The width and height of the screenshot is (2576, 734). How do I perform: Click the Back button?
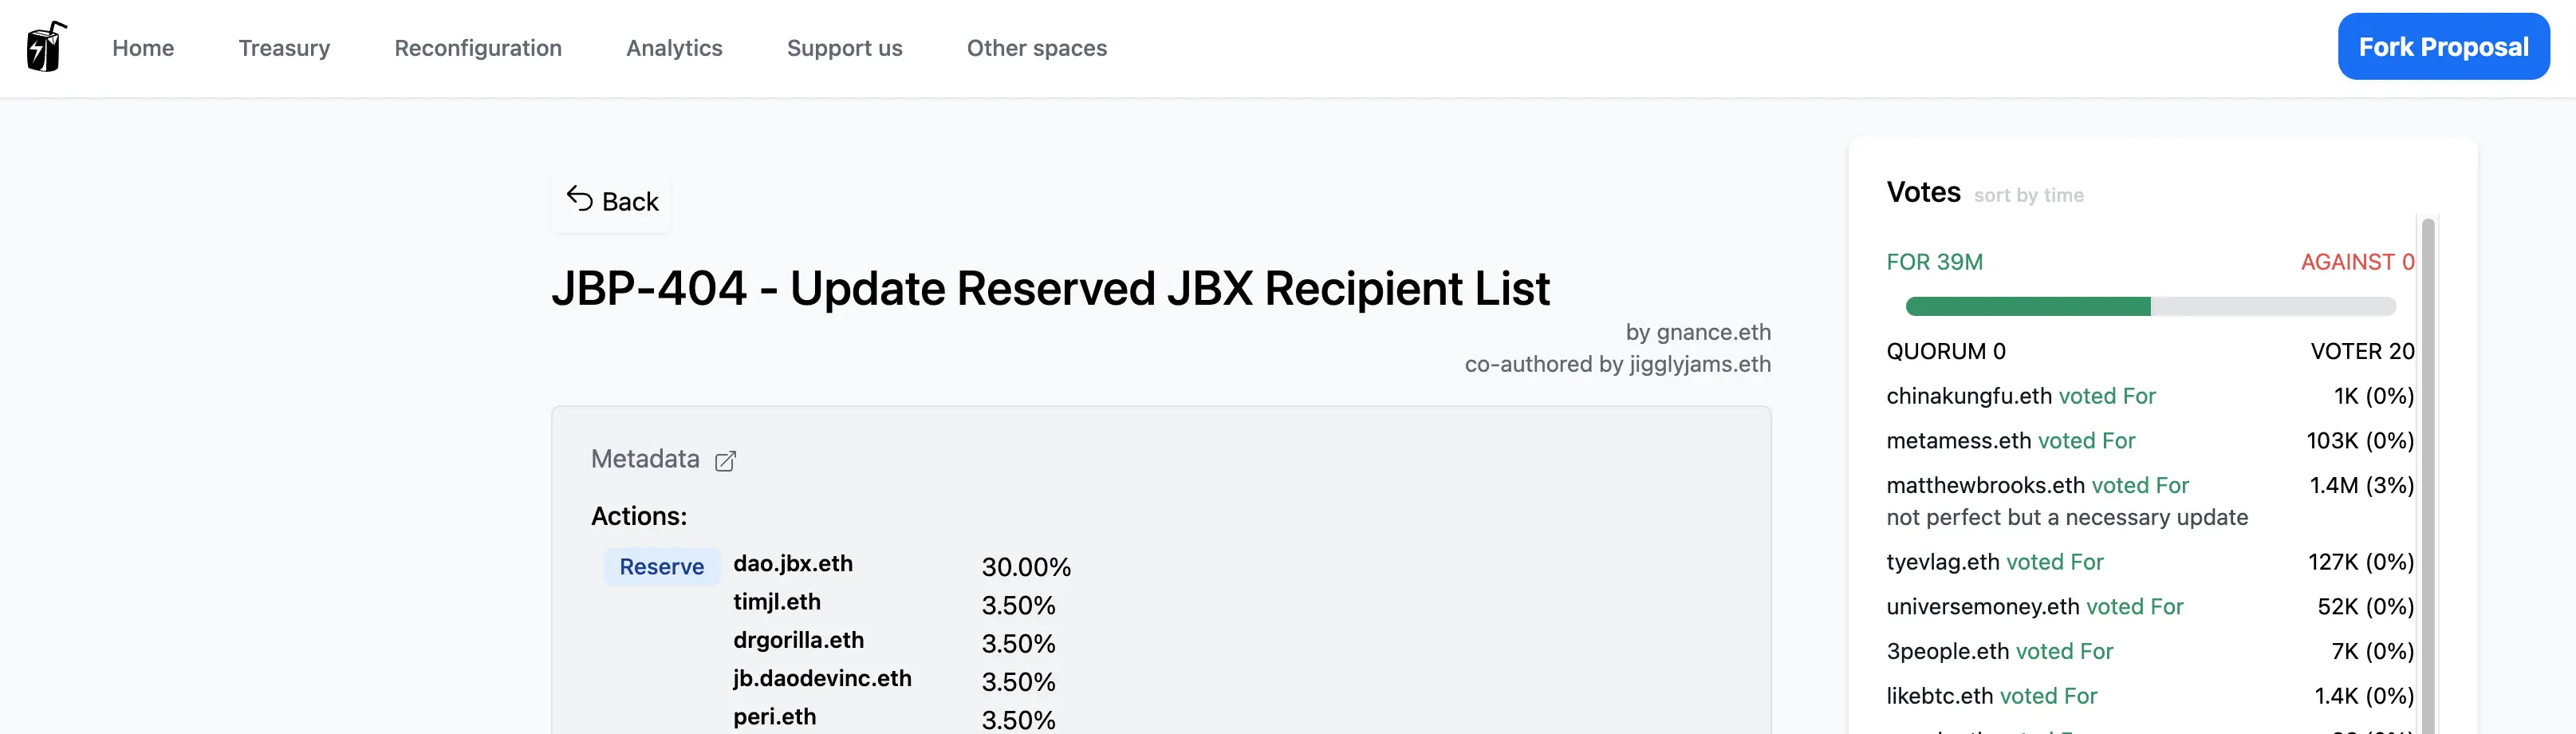(610, 200)
